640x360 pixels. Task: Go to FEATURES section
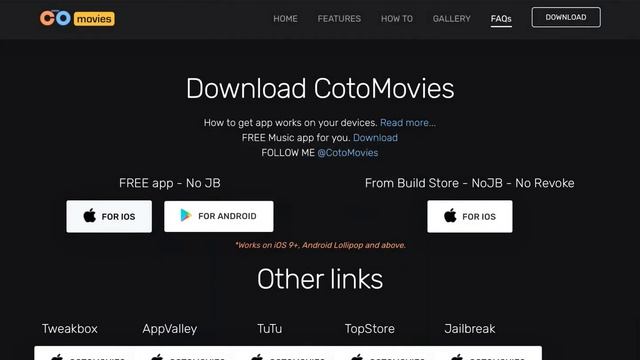(x=339, y=19)
